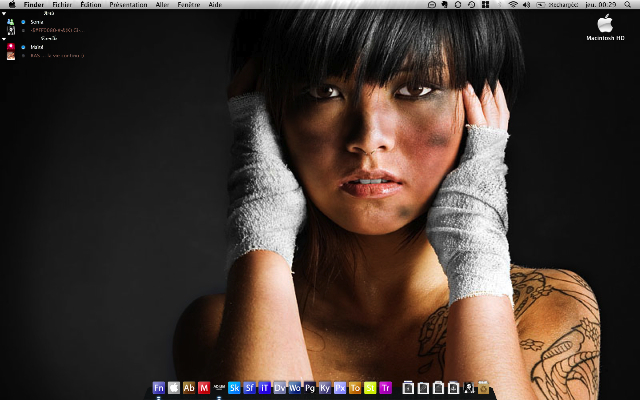Click the silver Apple dock icon

click(174, 387)
